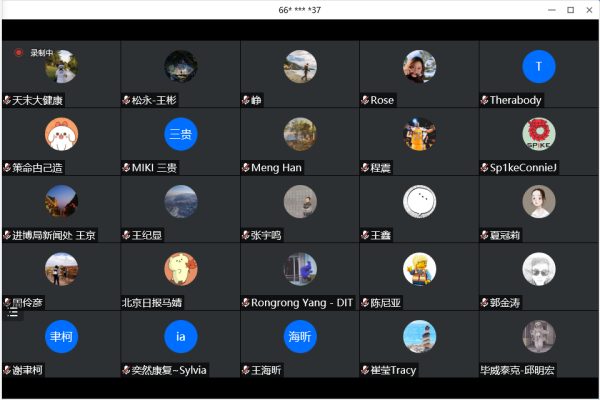
Task: Click muted mic icon next to Rose
Action: [x=365, y=100]
